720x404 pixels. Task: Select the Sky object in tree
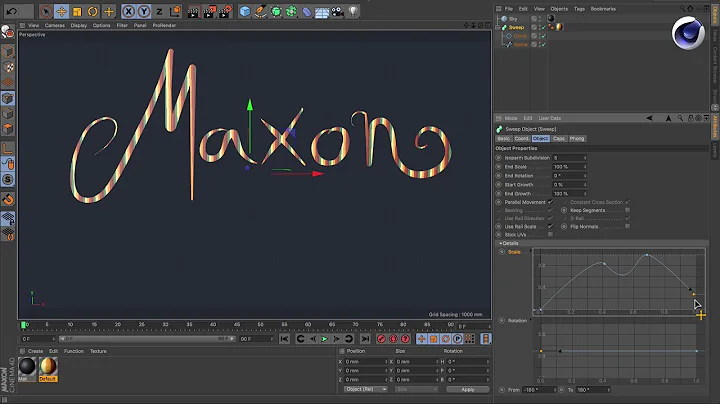513,19
